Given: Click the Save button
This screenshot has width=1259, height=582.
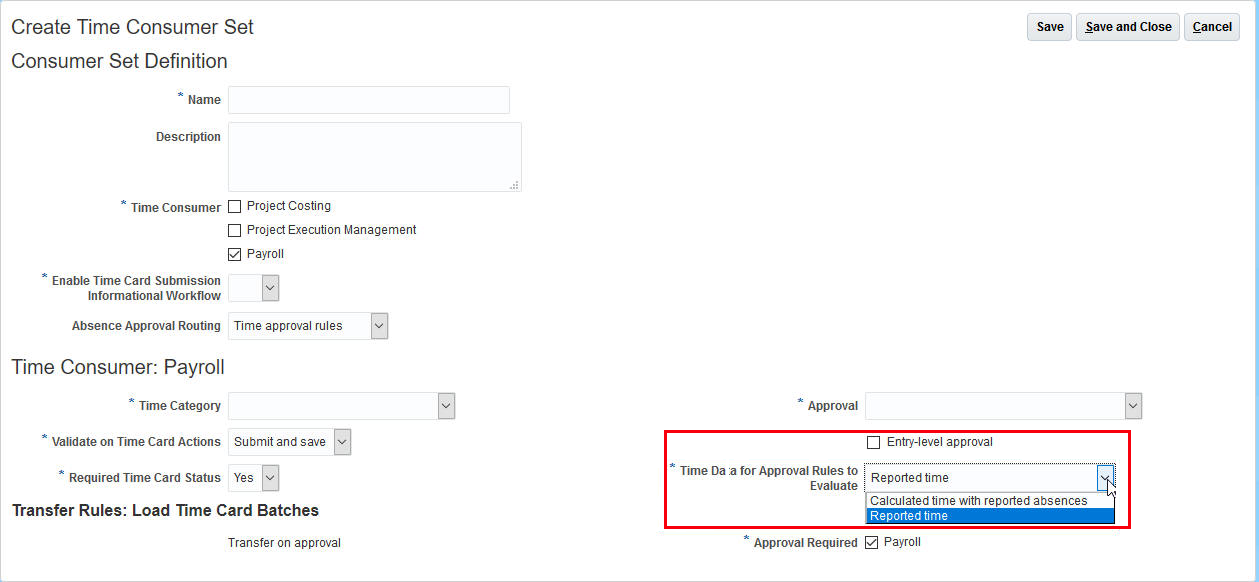Looking at the screenshot, I should point(1049,27).
